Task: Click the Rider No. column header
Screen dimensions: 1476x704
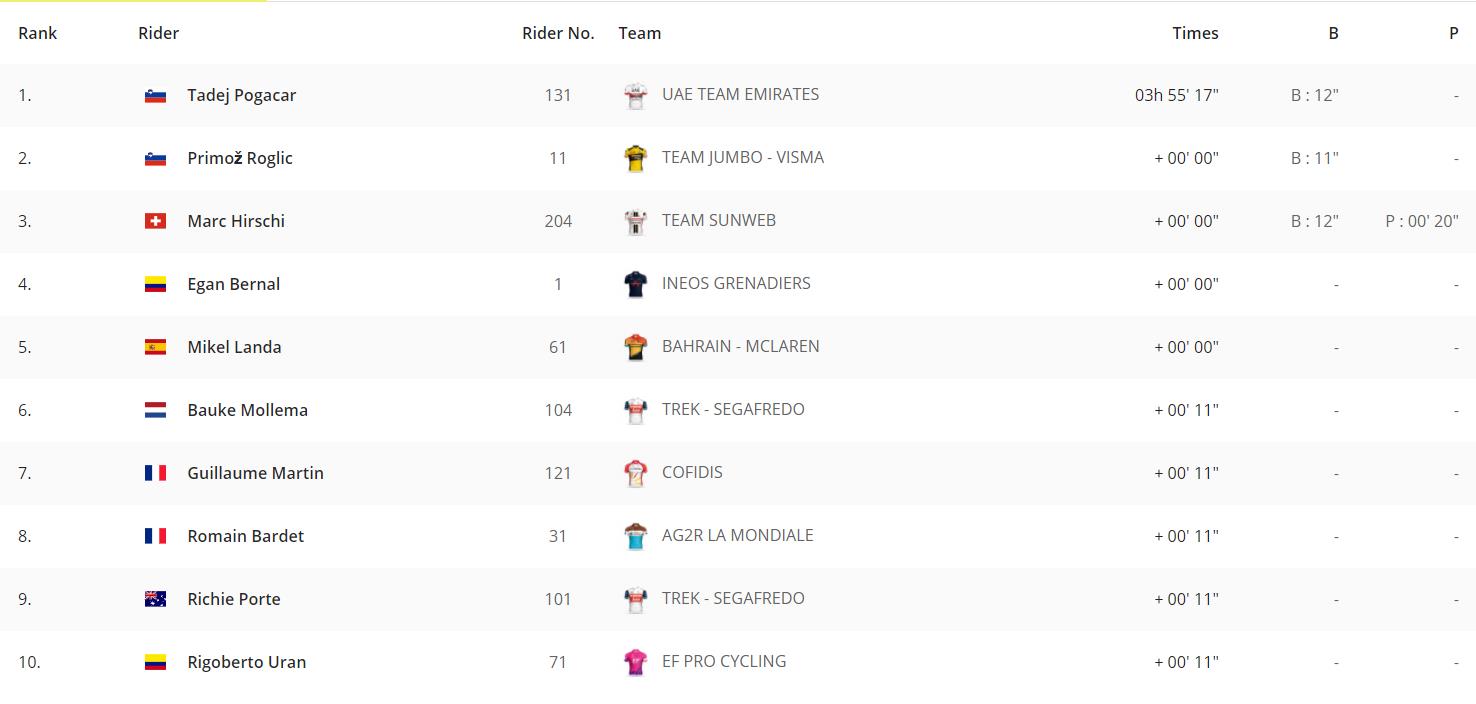Action: 558,33
